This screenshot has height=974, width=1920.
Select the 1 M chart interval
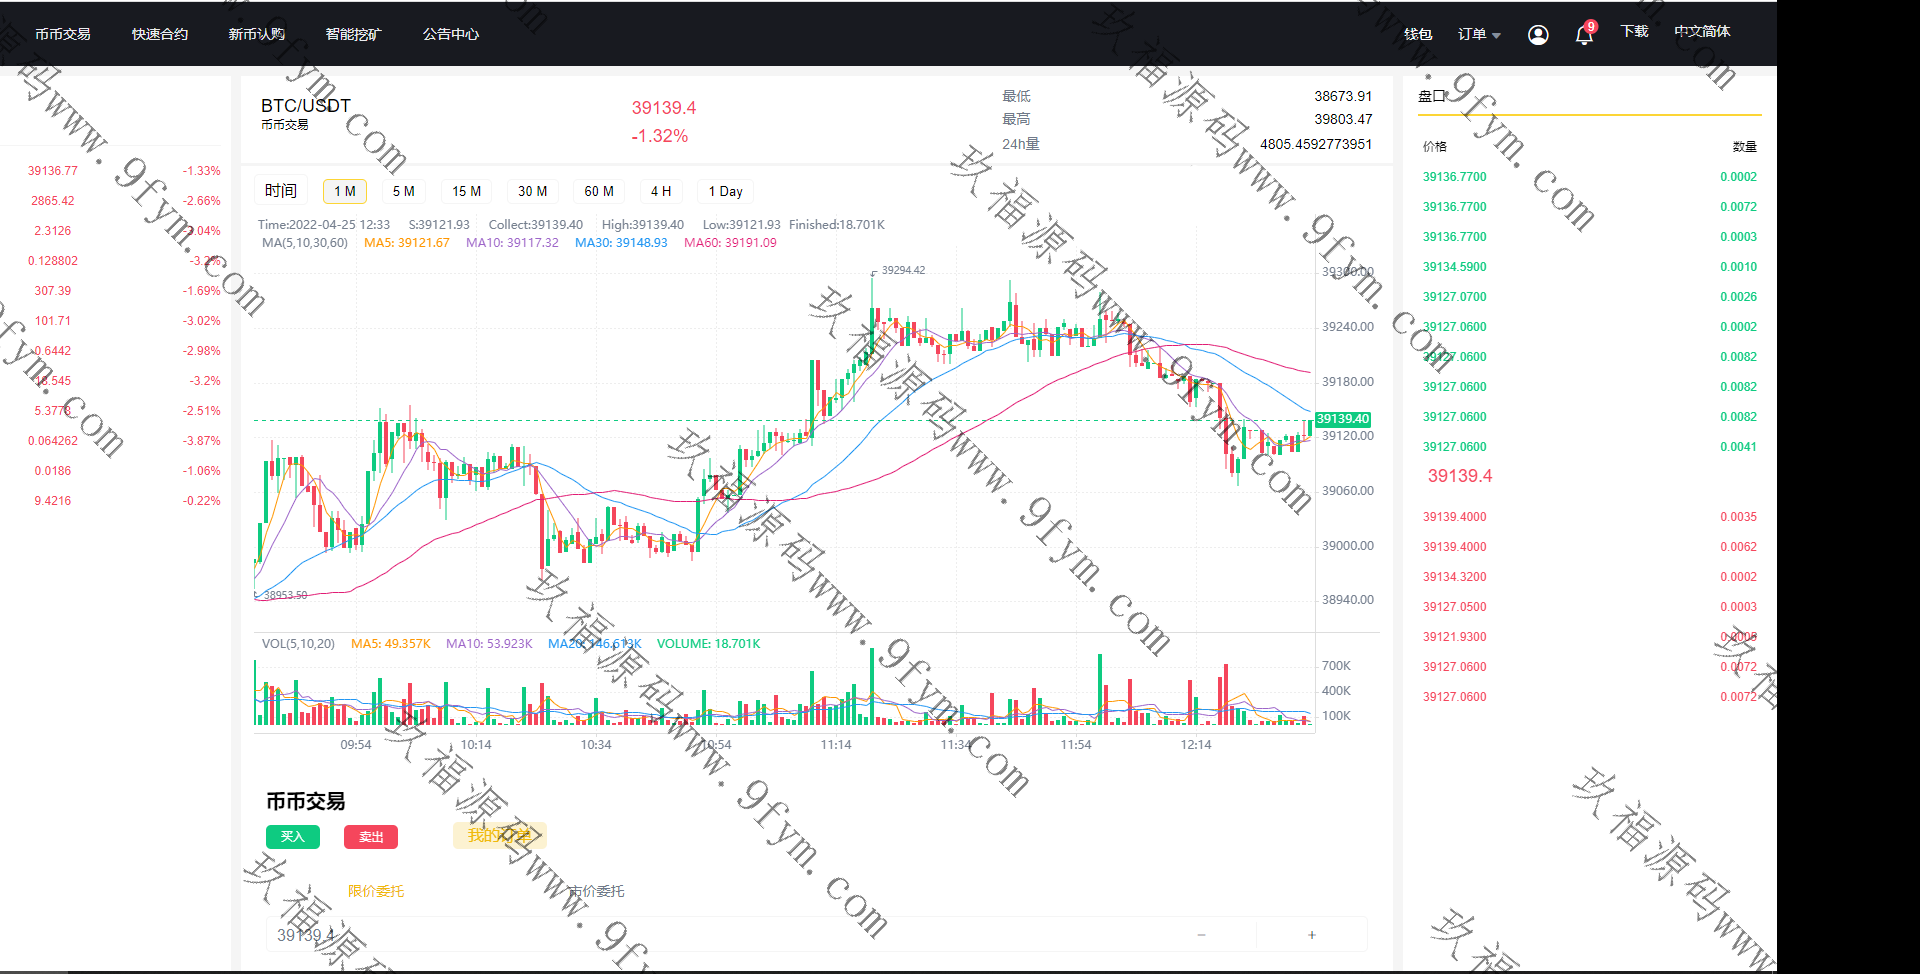pos(345,191)
